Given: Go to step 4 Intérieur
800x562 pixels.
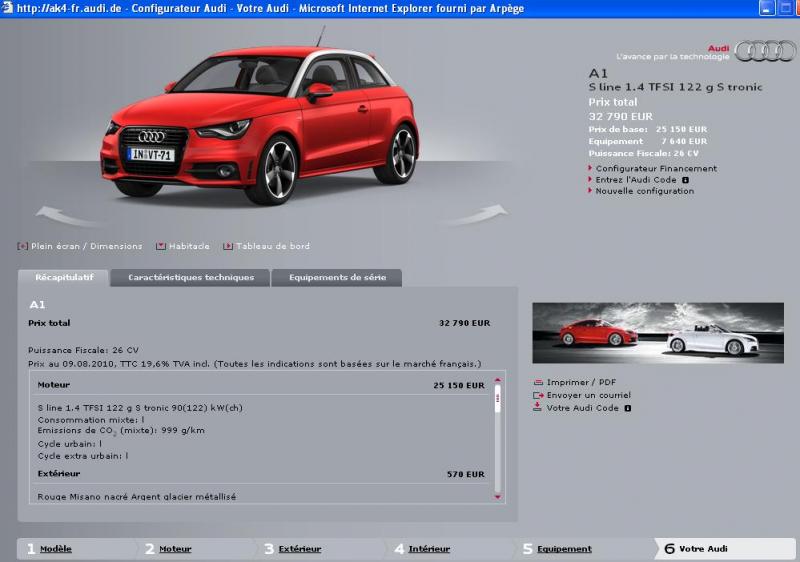Looking at the screenshot, I should click(x=429, y=549).
